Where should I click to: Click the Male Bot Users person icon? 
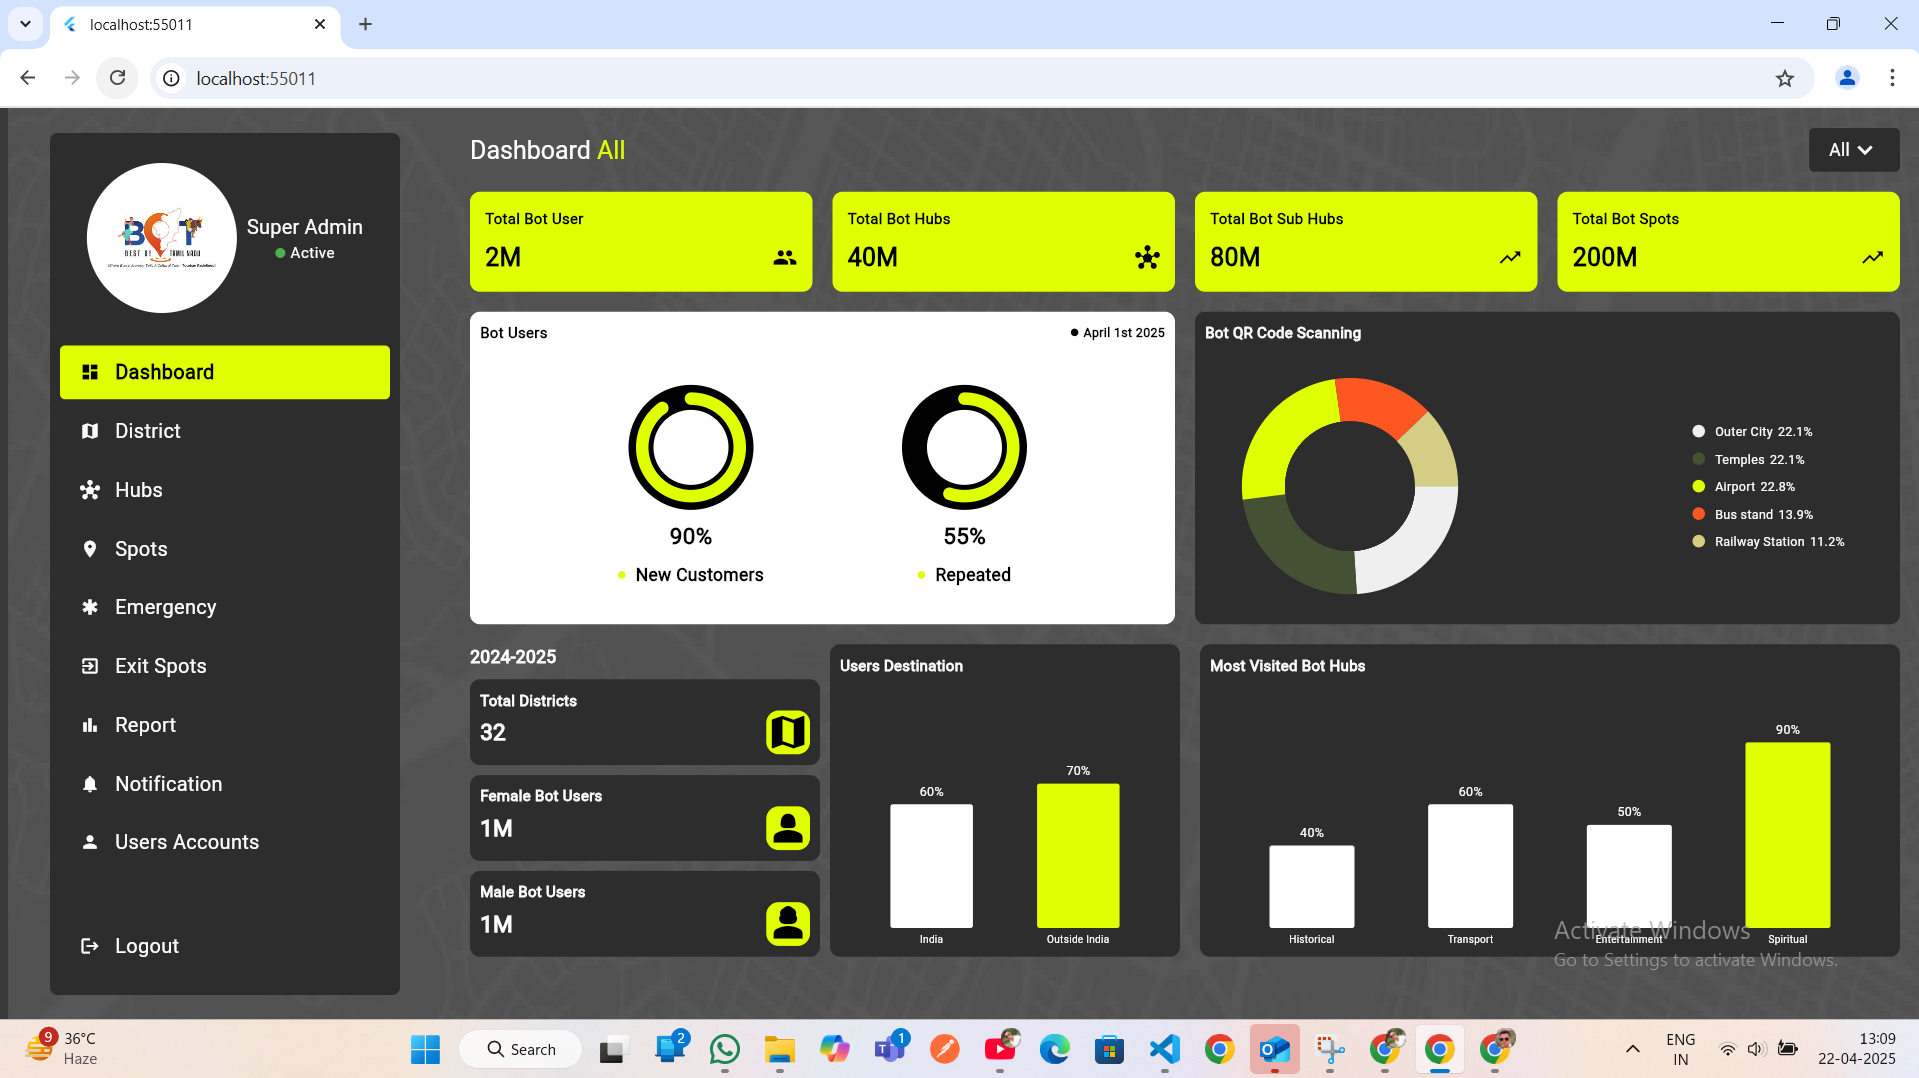(787, 923)
